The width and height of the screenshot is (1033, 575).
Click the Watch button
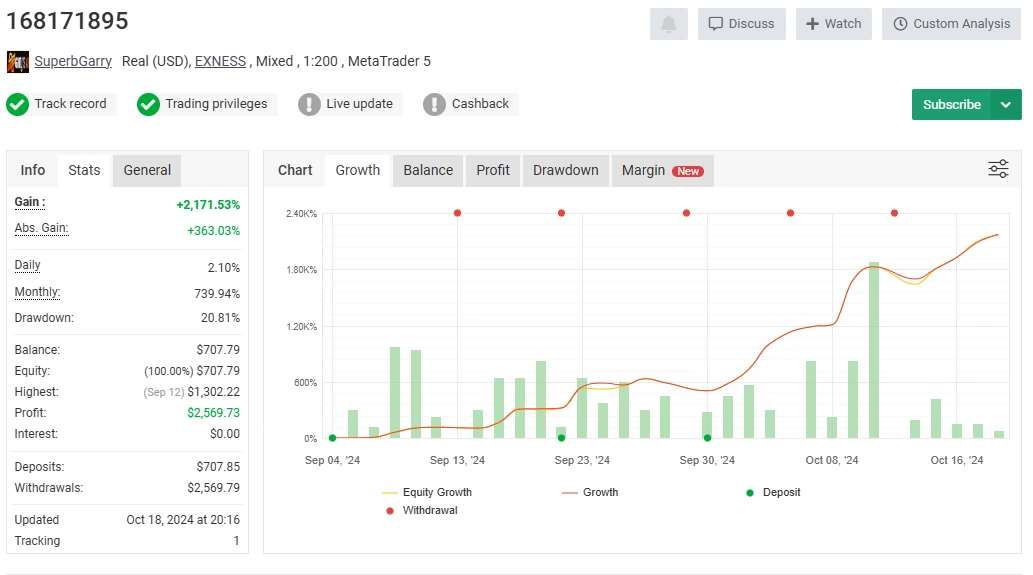click(x=833, y=24)
